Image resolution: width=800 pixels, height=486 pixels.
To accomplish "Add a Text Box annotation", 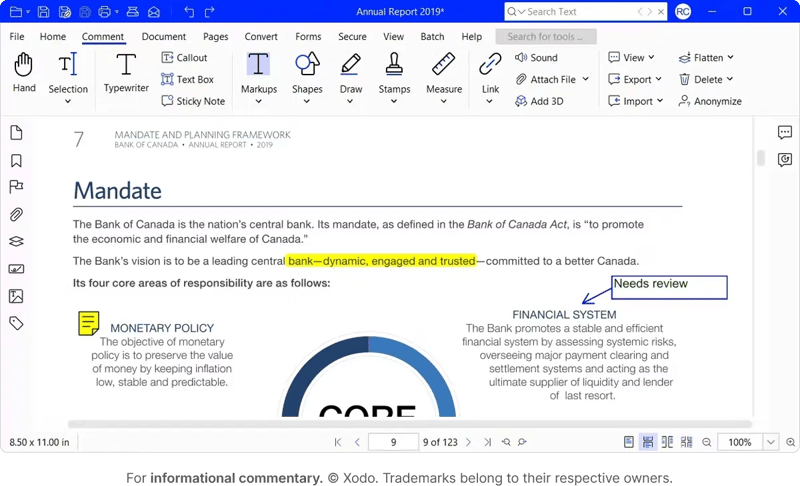I will pyautogui.click(x=187, y=79).
